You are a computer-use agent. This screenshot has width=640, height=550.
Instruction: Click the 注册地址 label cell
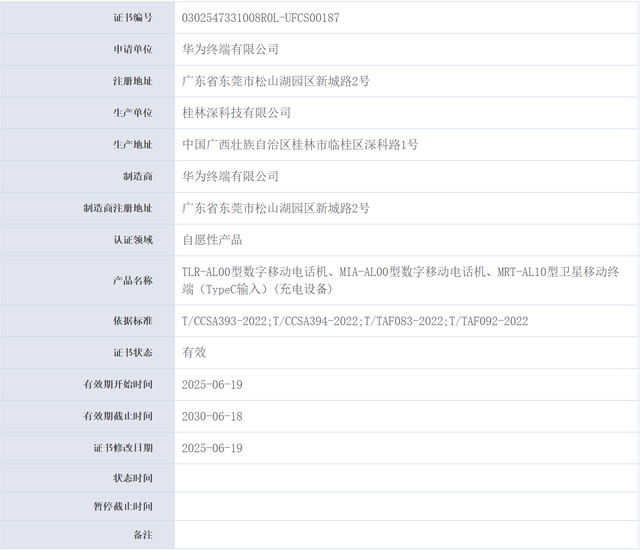(87, 81)
